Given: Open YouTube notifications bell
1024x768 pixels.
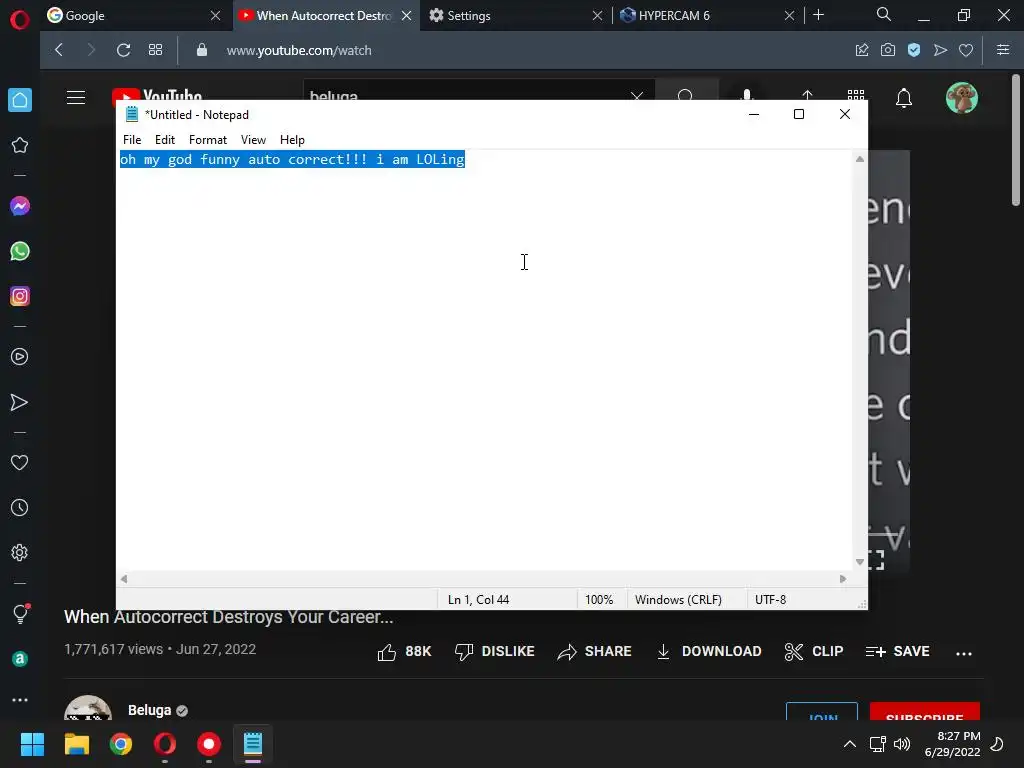Looking at the screenshot, I should tap(904, 98).
